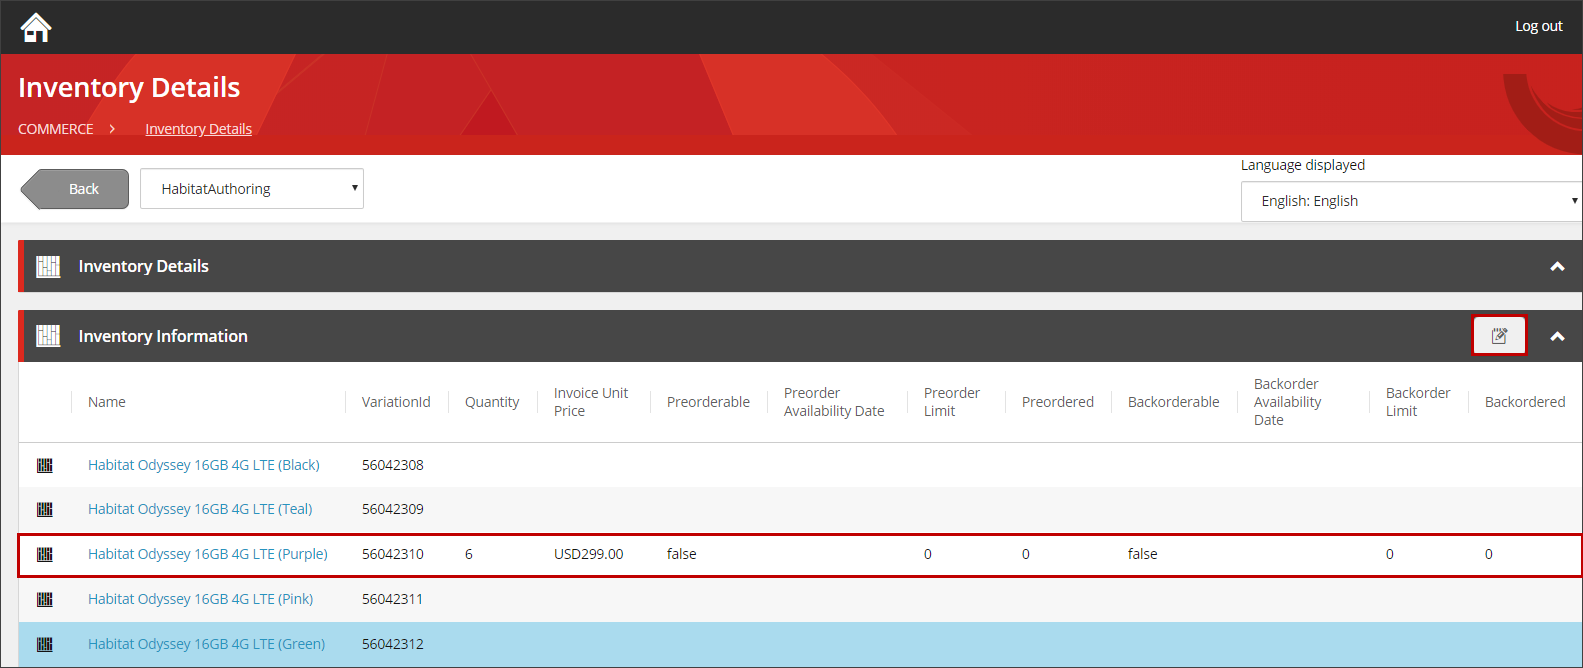Click the Quantity column header

click(492, 402)
